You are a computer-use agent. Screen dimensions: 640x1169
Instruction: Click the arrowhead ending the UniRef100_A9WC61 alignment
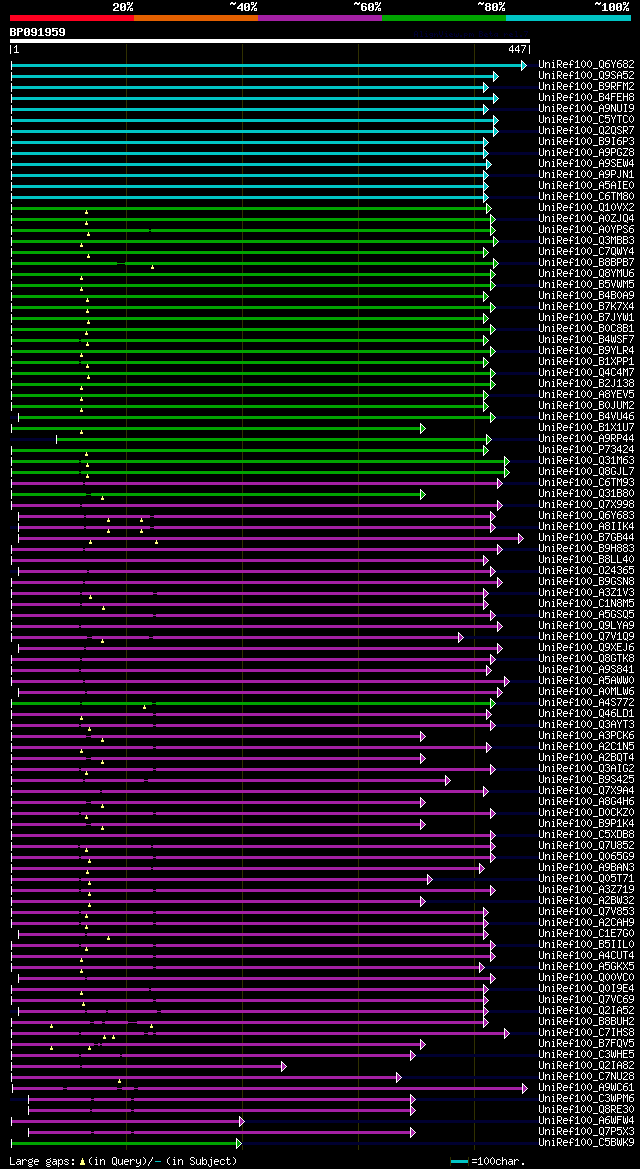[x=524, y=1088]
